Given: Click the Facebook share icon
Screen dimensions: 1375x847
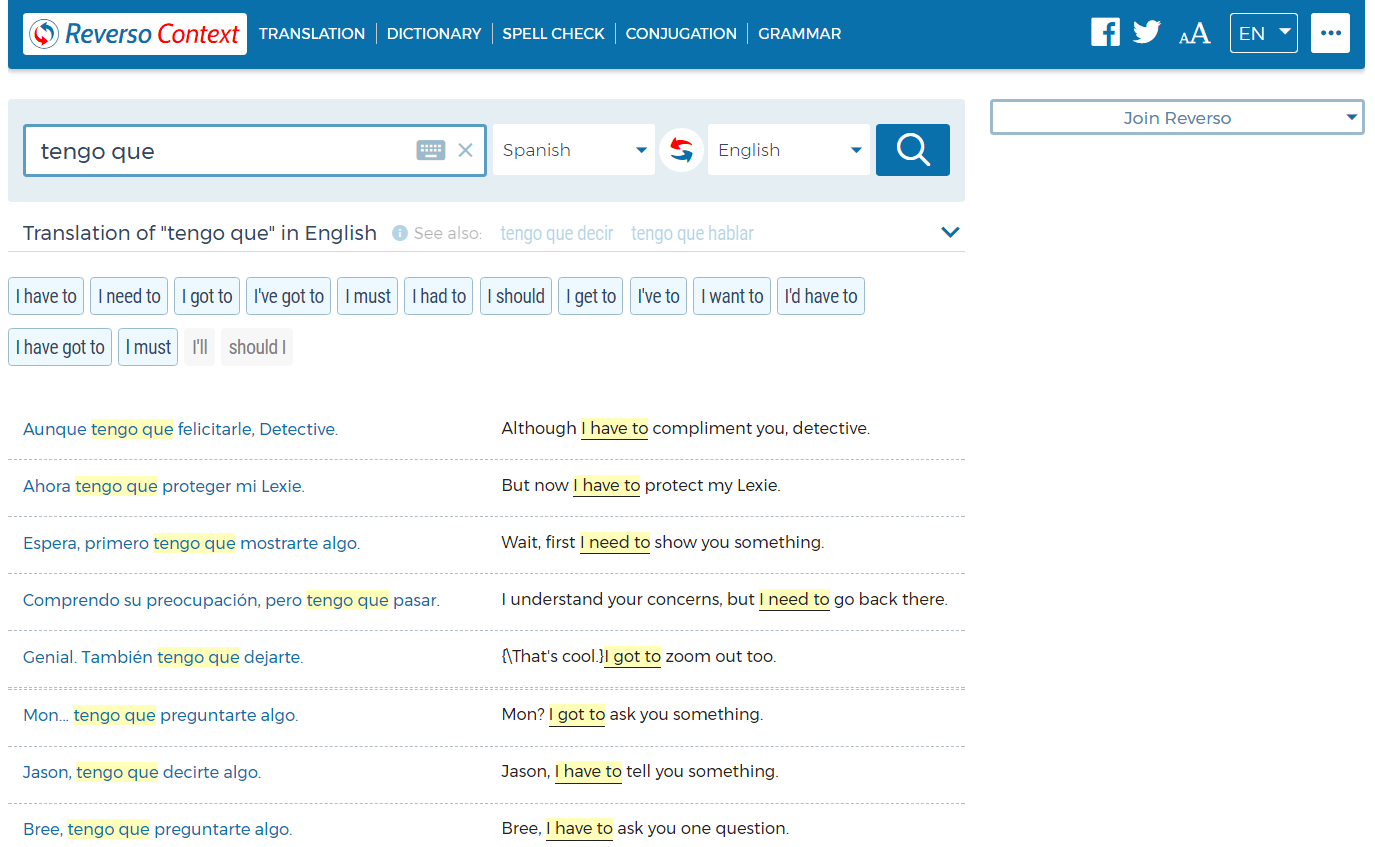Looking at the screenshot, I should point(1105,31).
